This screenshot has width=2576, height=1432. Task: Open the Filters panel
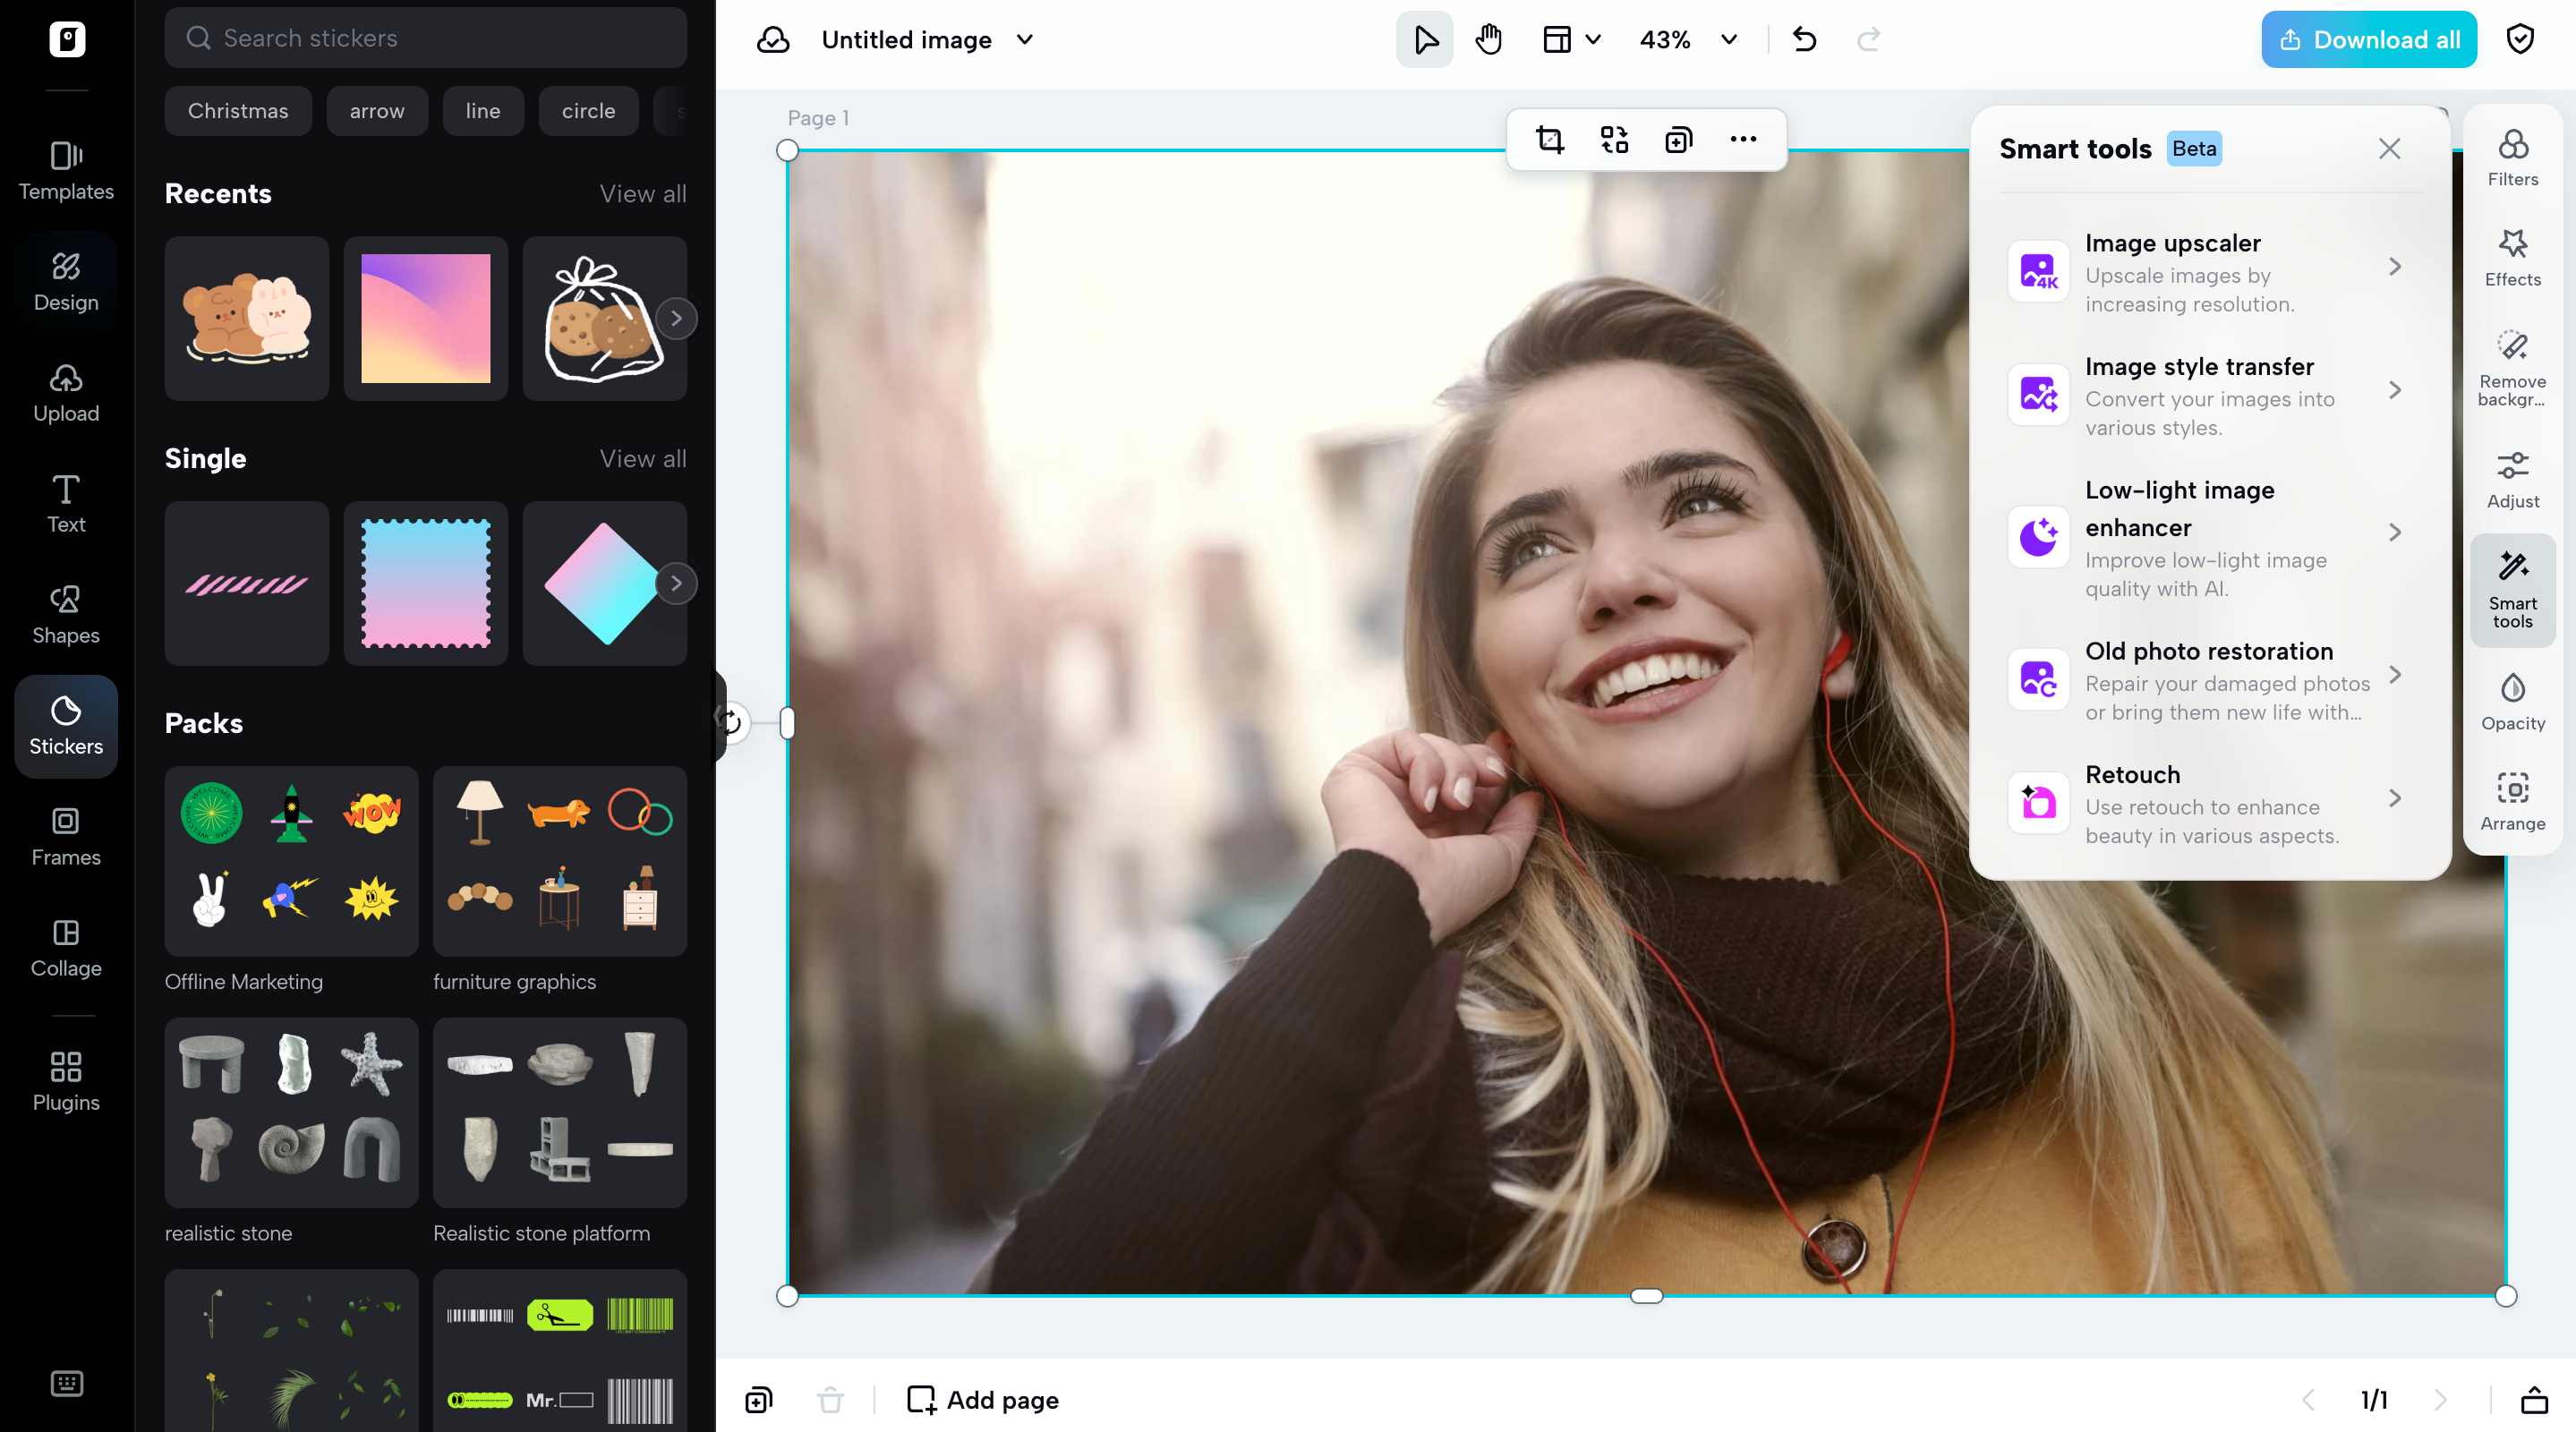(x=2512, y=158)
